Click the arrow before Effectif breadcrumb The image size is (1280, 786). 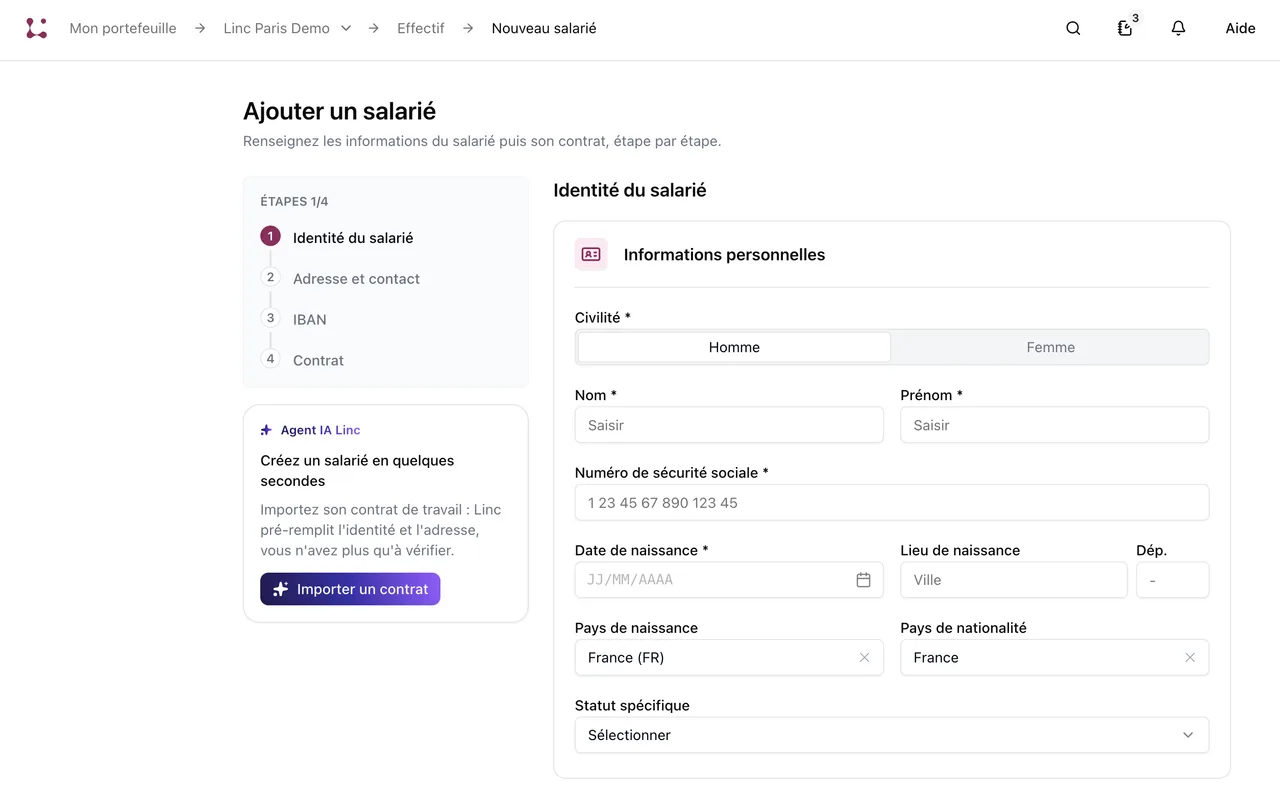(373, 28)
